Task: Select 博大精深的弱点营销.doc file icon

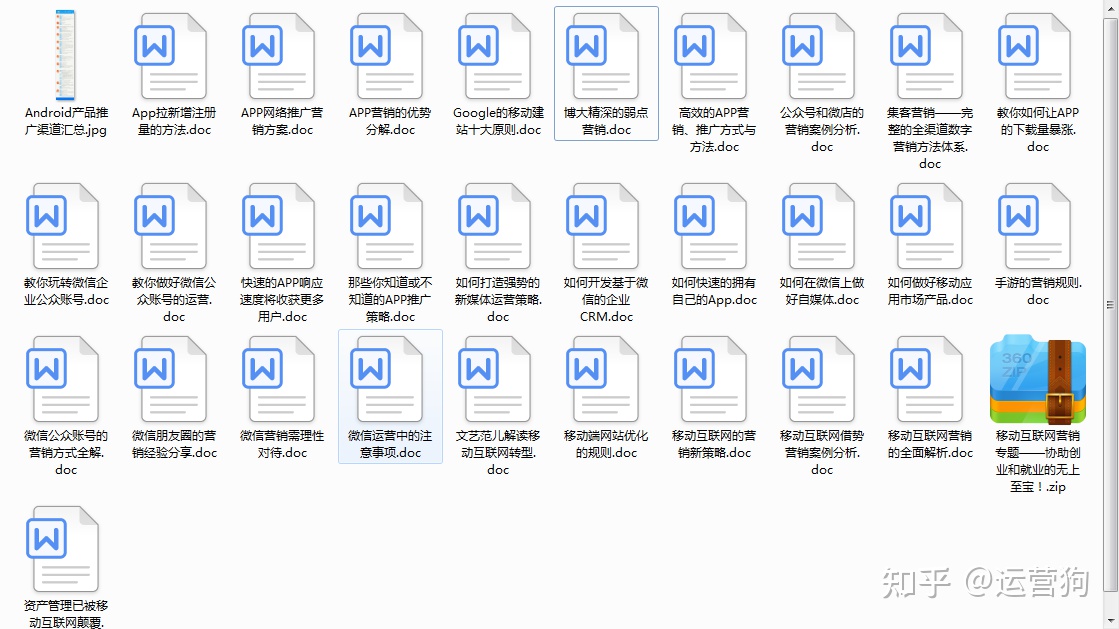Action: pos(602,56)
